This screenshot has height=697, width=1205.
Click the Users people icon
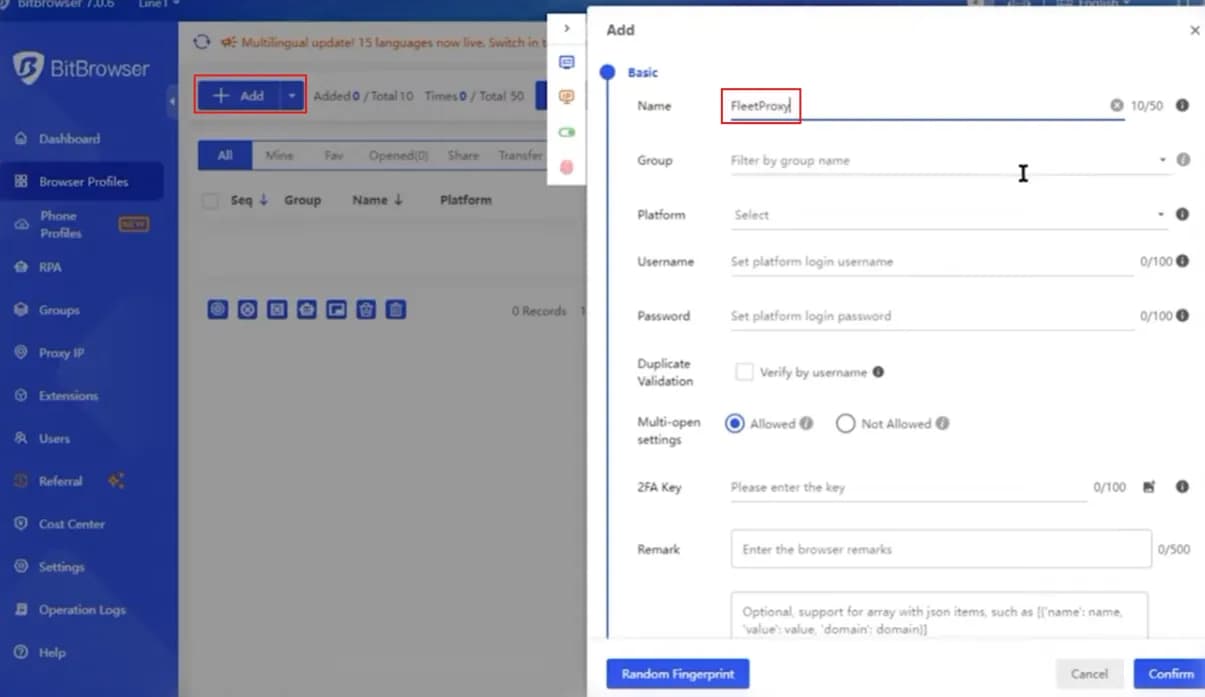coord(21,438)
